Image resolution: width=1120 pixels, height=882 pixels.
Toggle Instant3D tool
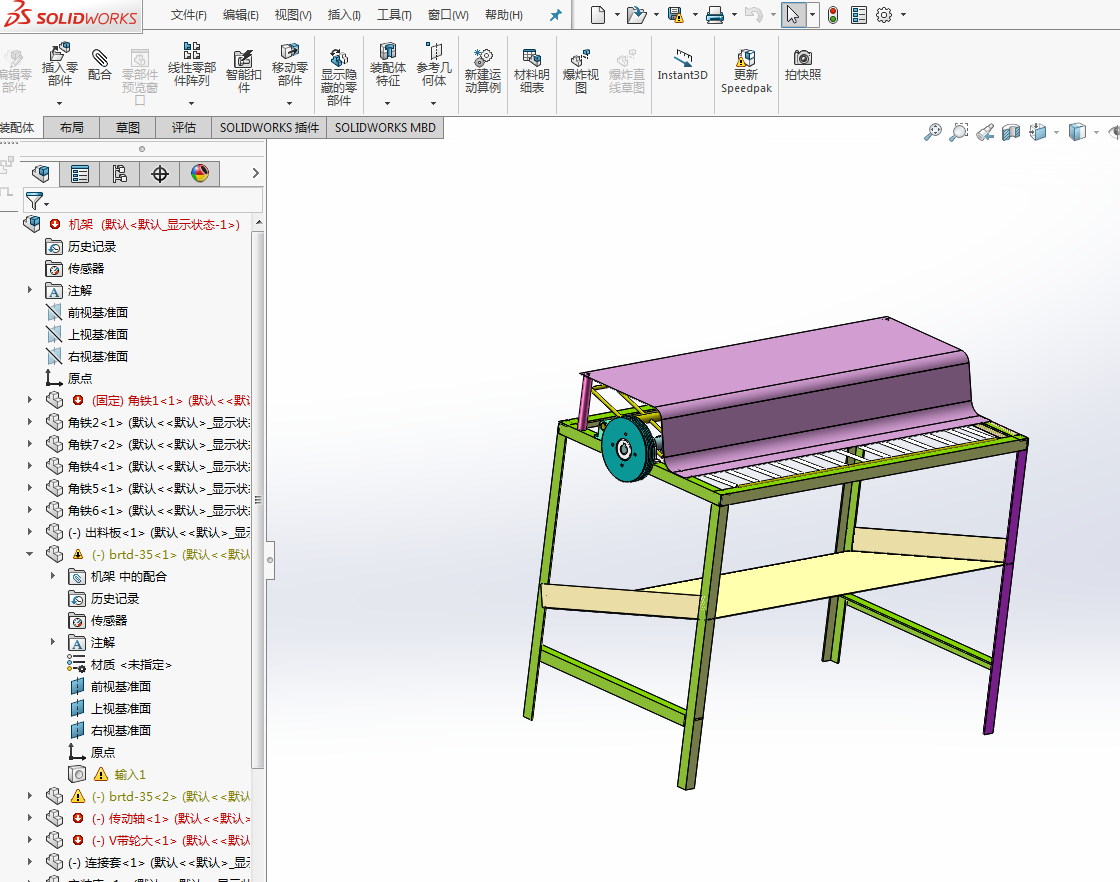tap(682, 65)
